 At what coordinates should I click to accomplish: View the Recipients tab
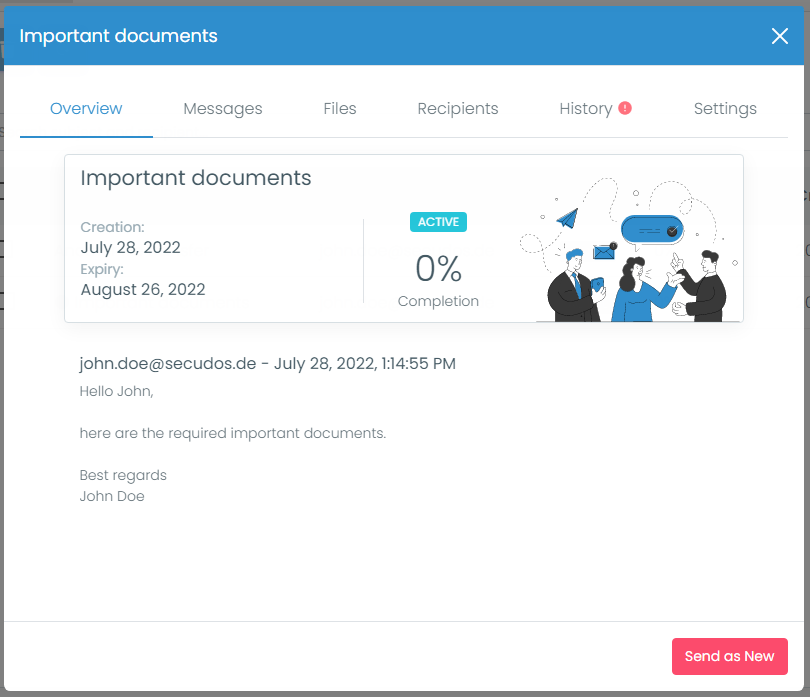click(457, 108)
